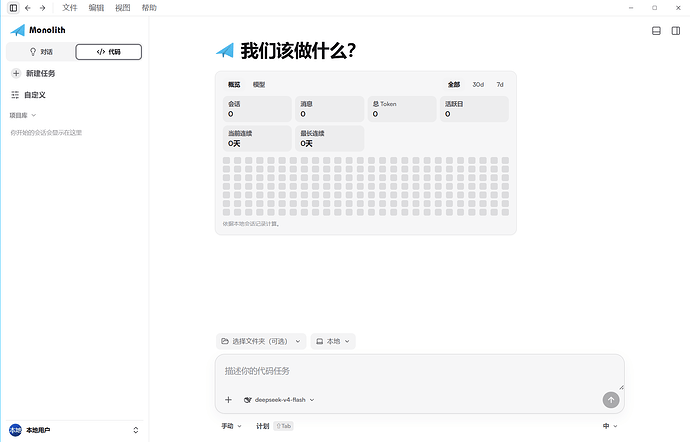The image size is (690, 442).
Task: Toggle the right side panel icon
Action: [676, 31]
